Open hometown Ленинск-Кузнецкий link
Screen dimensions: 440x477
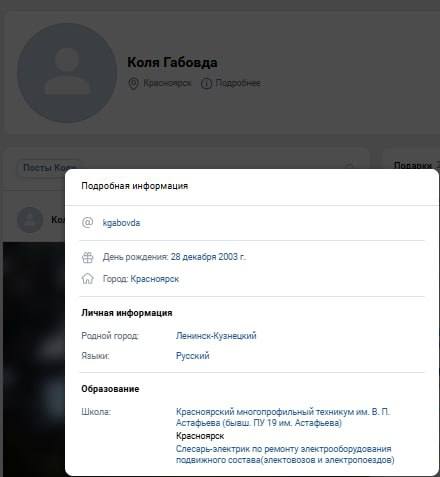pyautogui.click(x=216, y=336)
